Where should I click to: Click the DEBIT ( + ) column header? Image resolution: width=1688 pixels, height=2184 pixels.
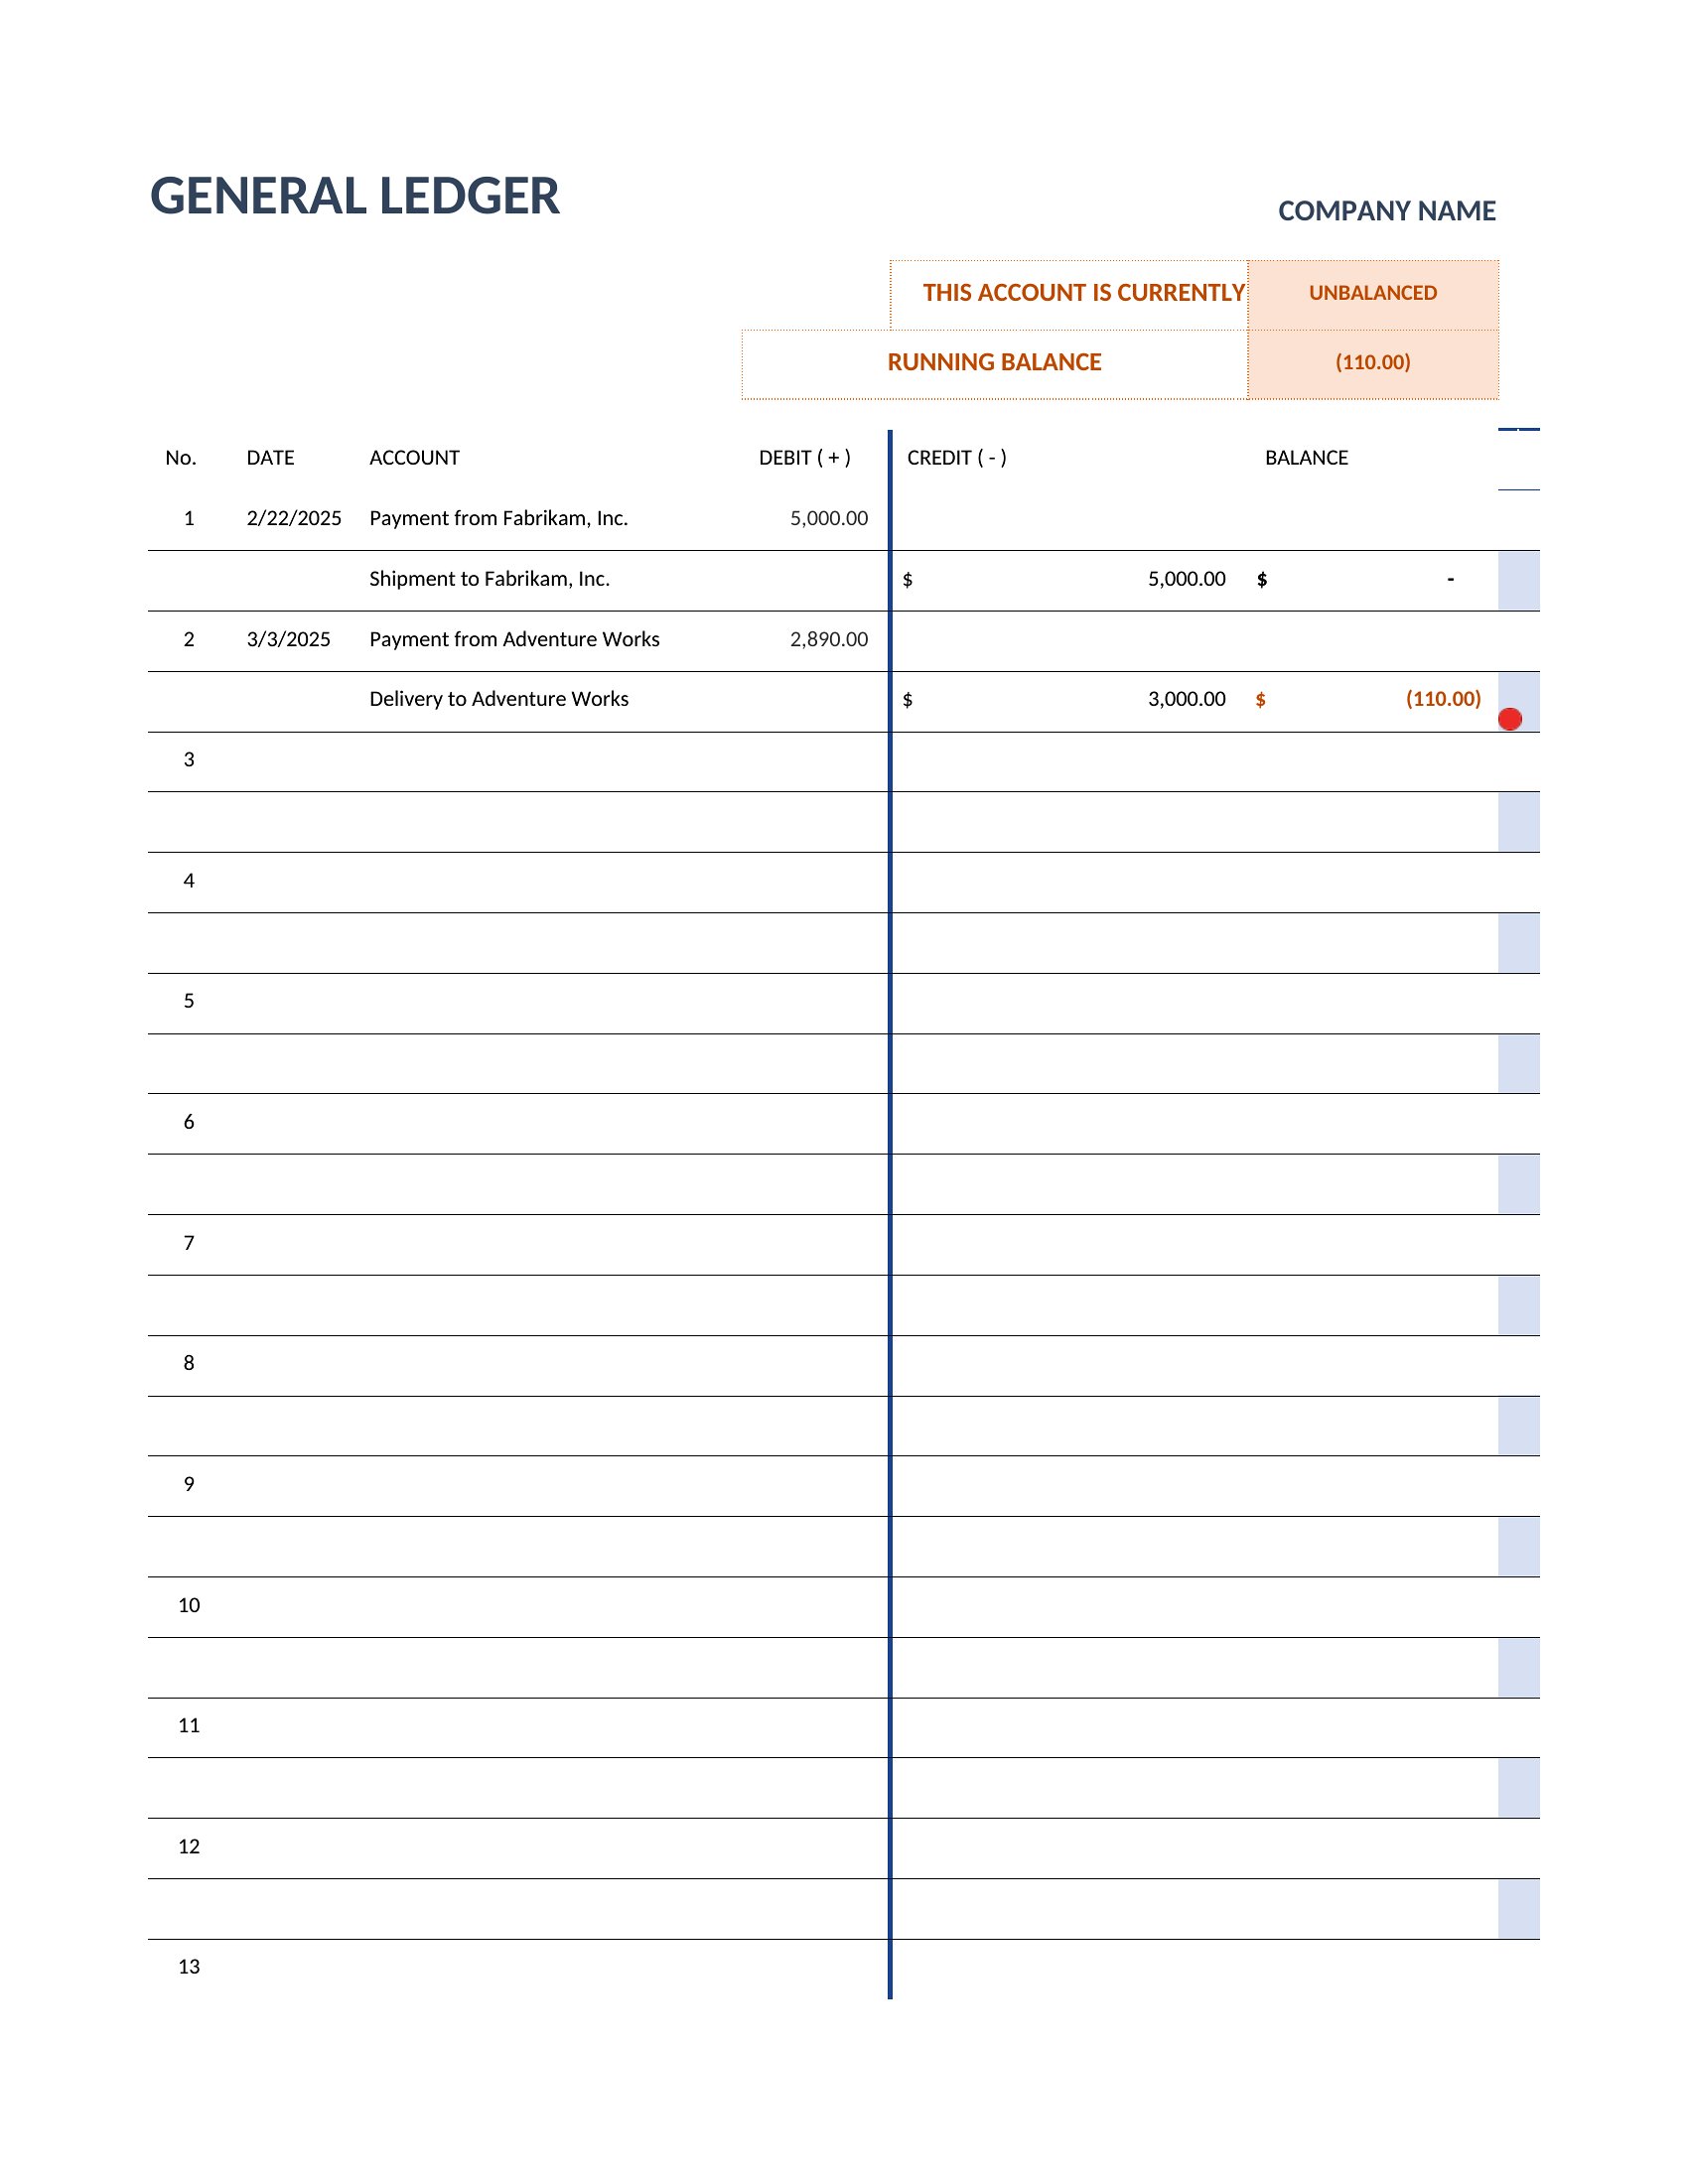[x=804, y=458]
